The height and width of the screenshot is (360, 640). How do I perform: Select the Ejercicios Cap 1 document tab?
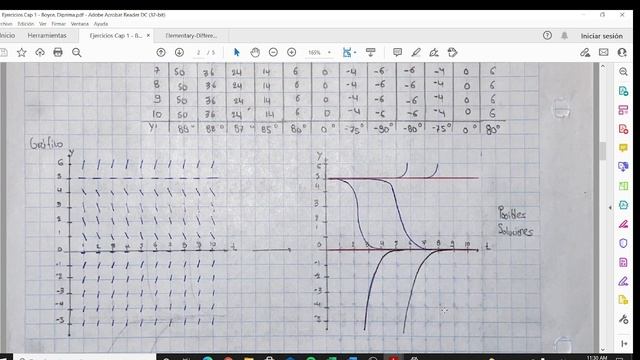(116, 36)
